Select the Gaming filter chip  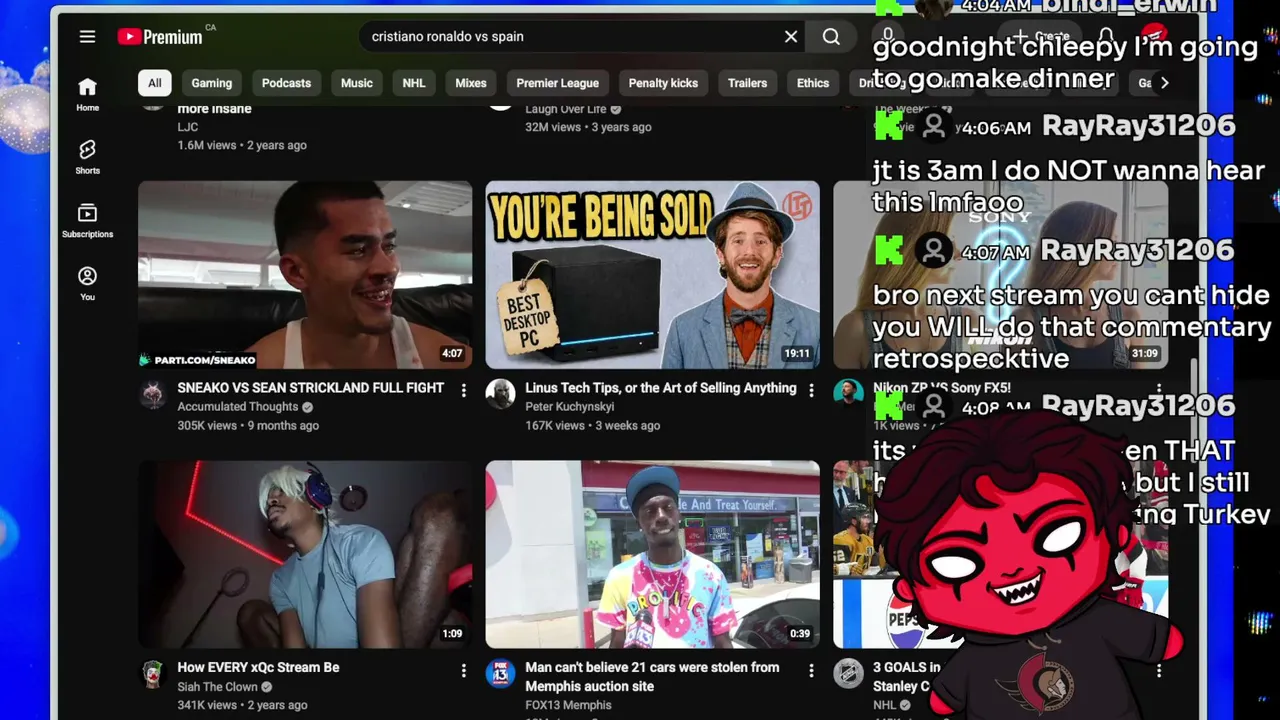click(x=212, y=83)
